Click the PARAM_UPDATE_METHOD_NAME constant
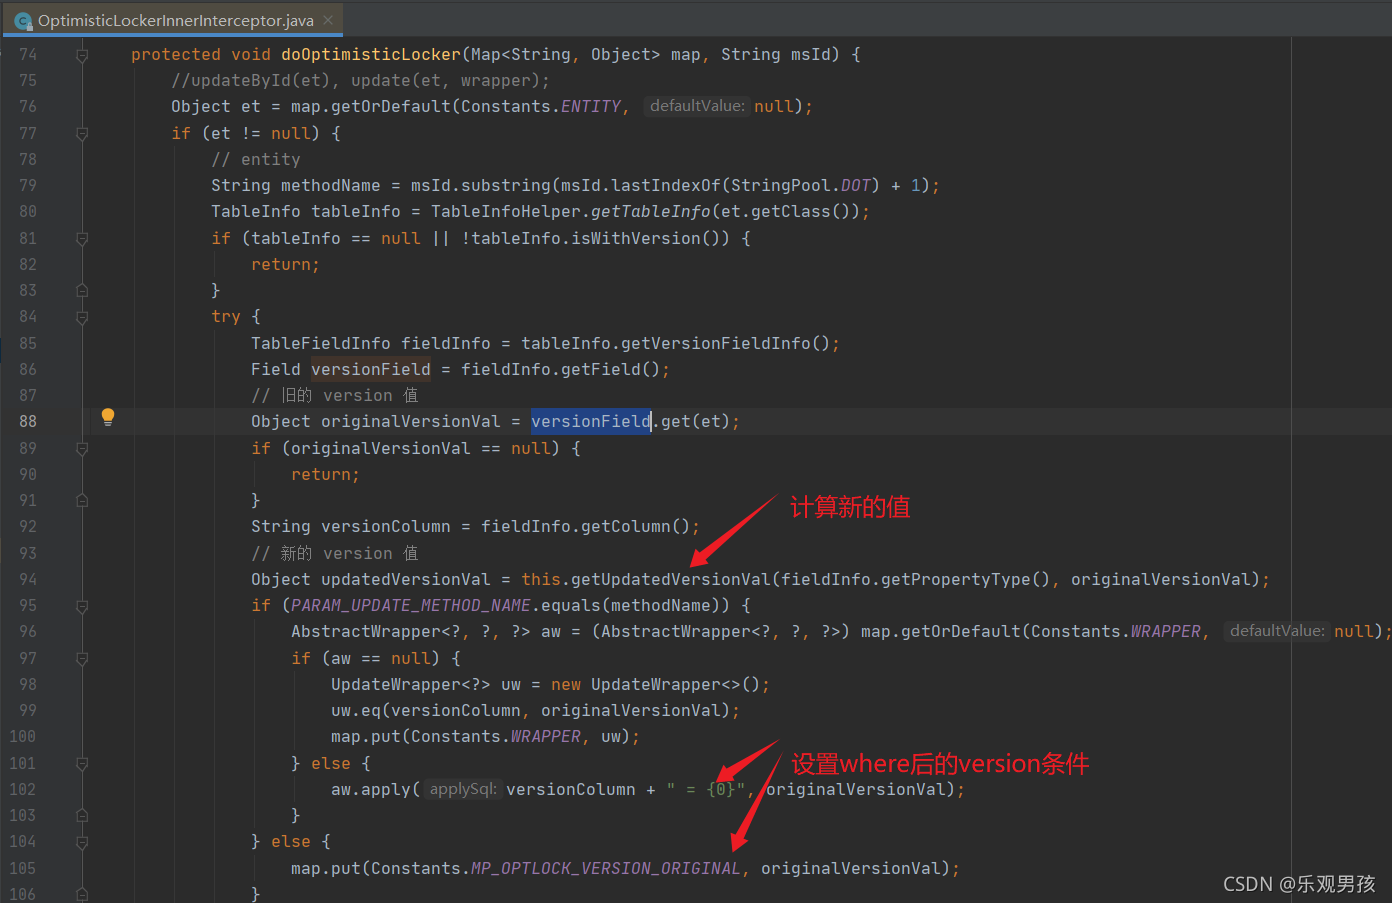The width and height of the screenshot is (1392, 903). pyautogui.click(x=411, y=605)
